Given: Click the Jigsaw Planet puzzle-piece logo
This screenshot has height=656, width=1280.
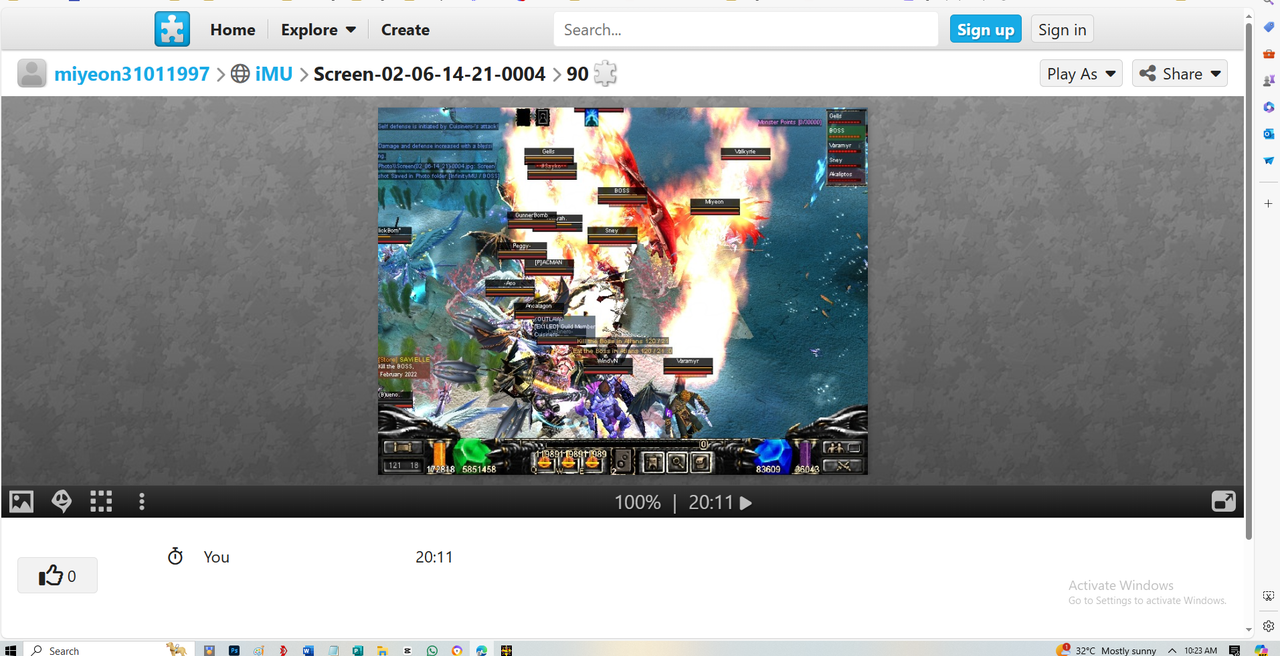Looking at the screenshot, I should 172,29.
